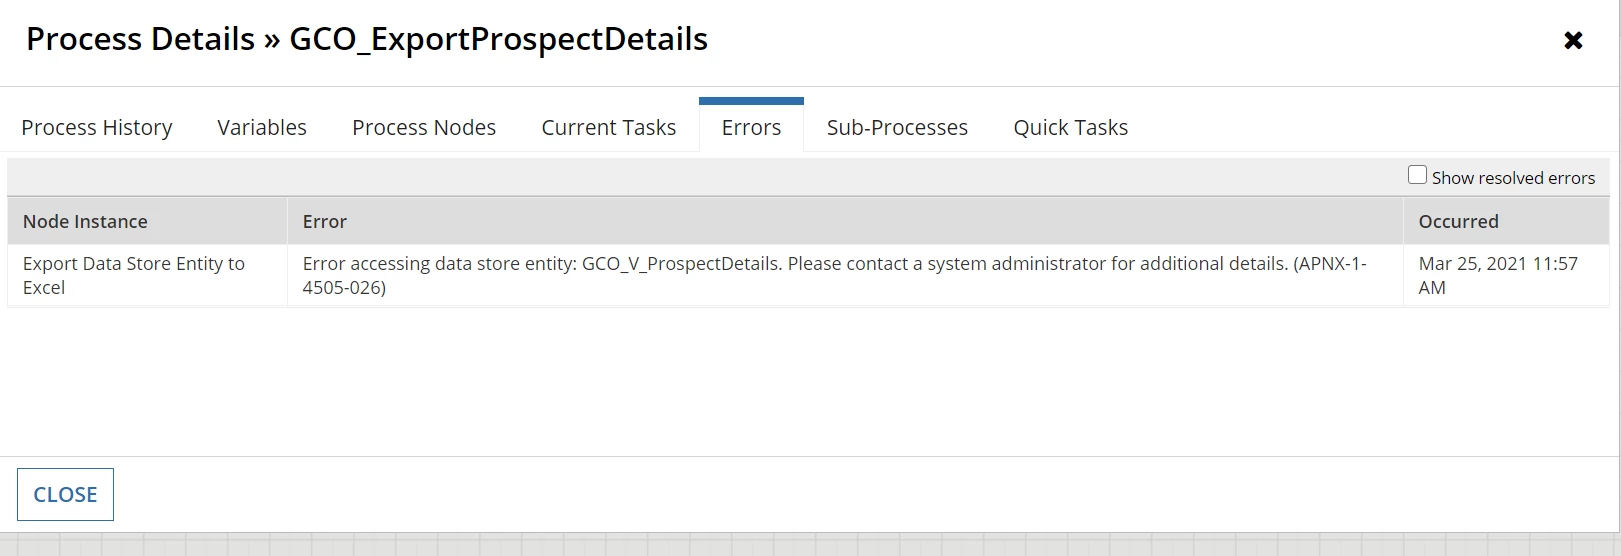The height and width of the screenshot is (556, 1621).
Task: Close the Process Details dialog with X icon
Action: tap(1573, 40)
